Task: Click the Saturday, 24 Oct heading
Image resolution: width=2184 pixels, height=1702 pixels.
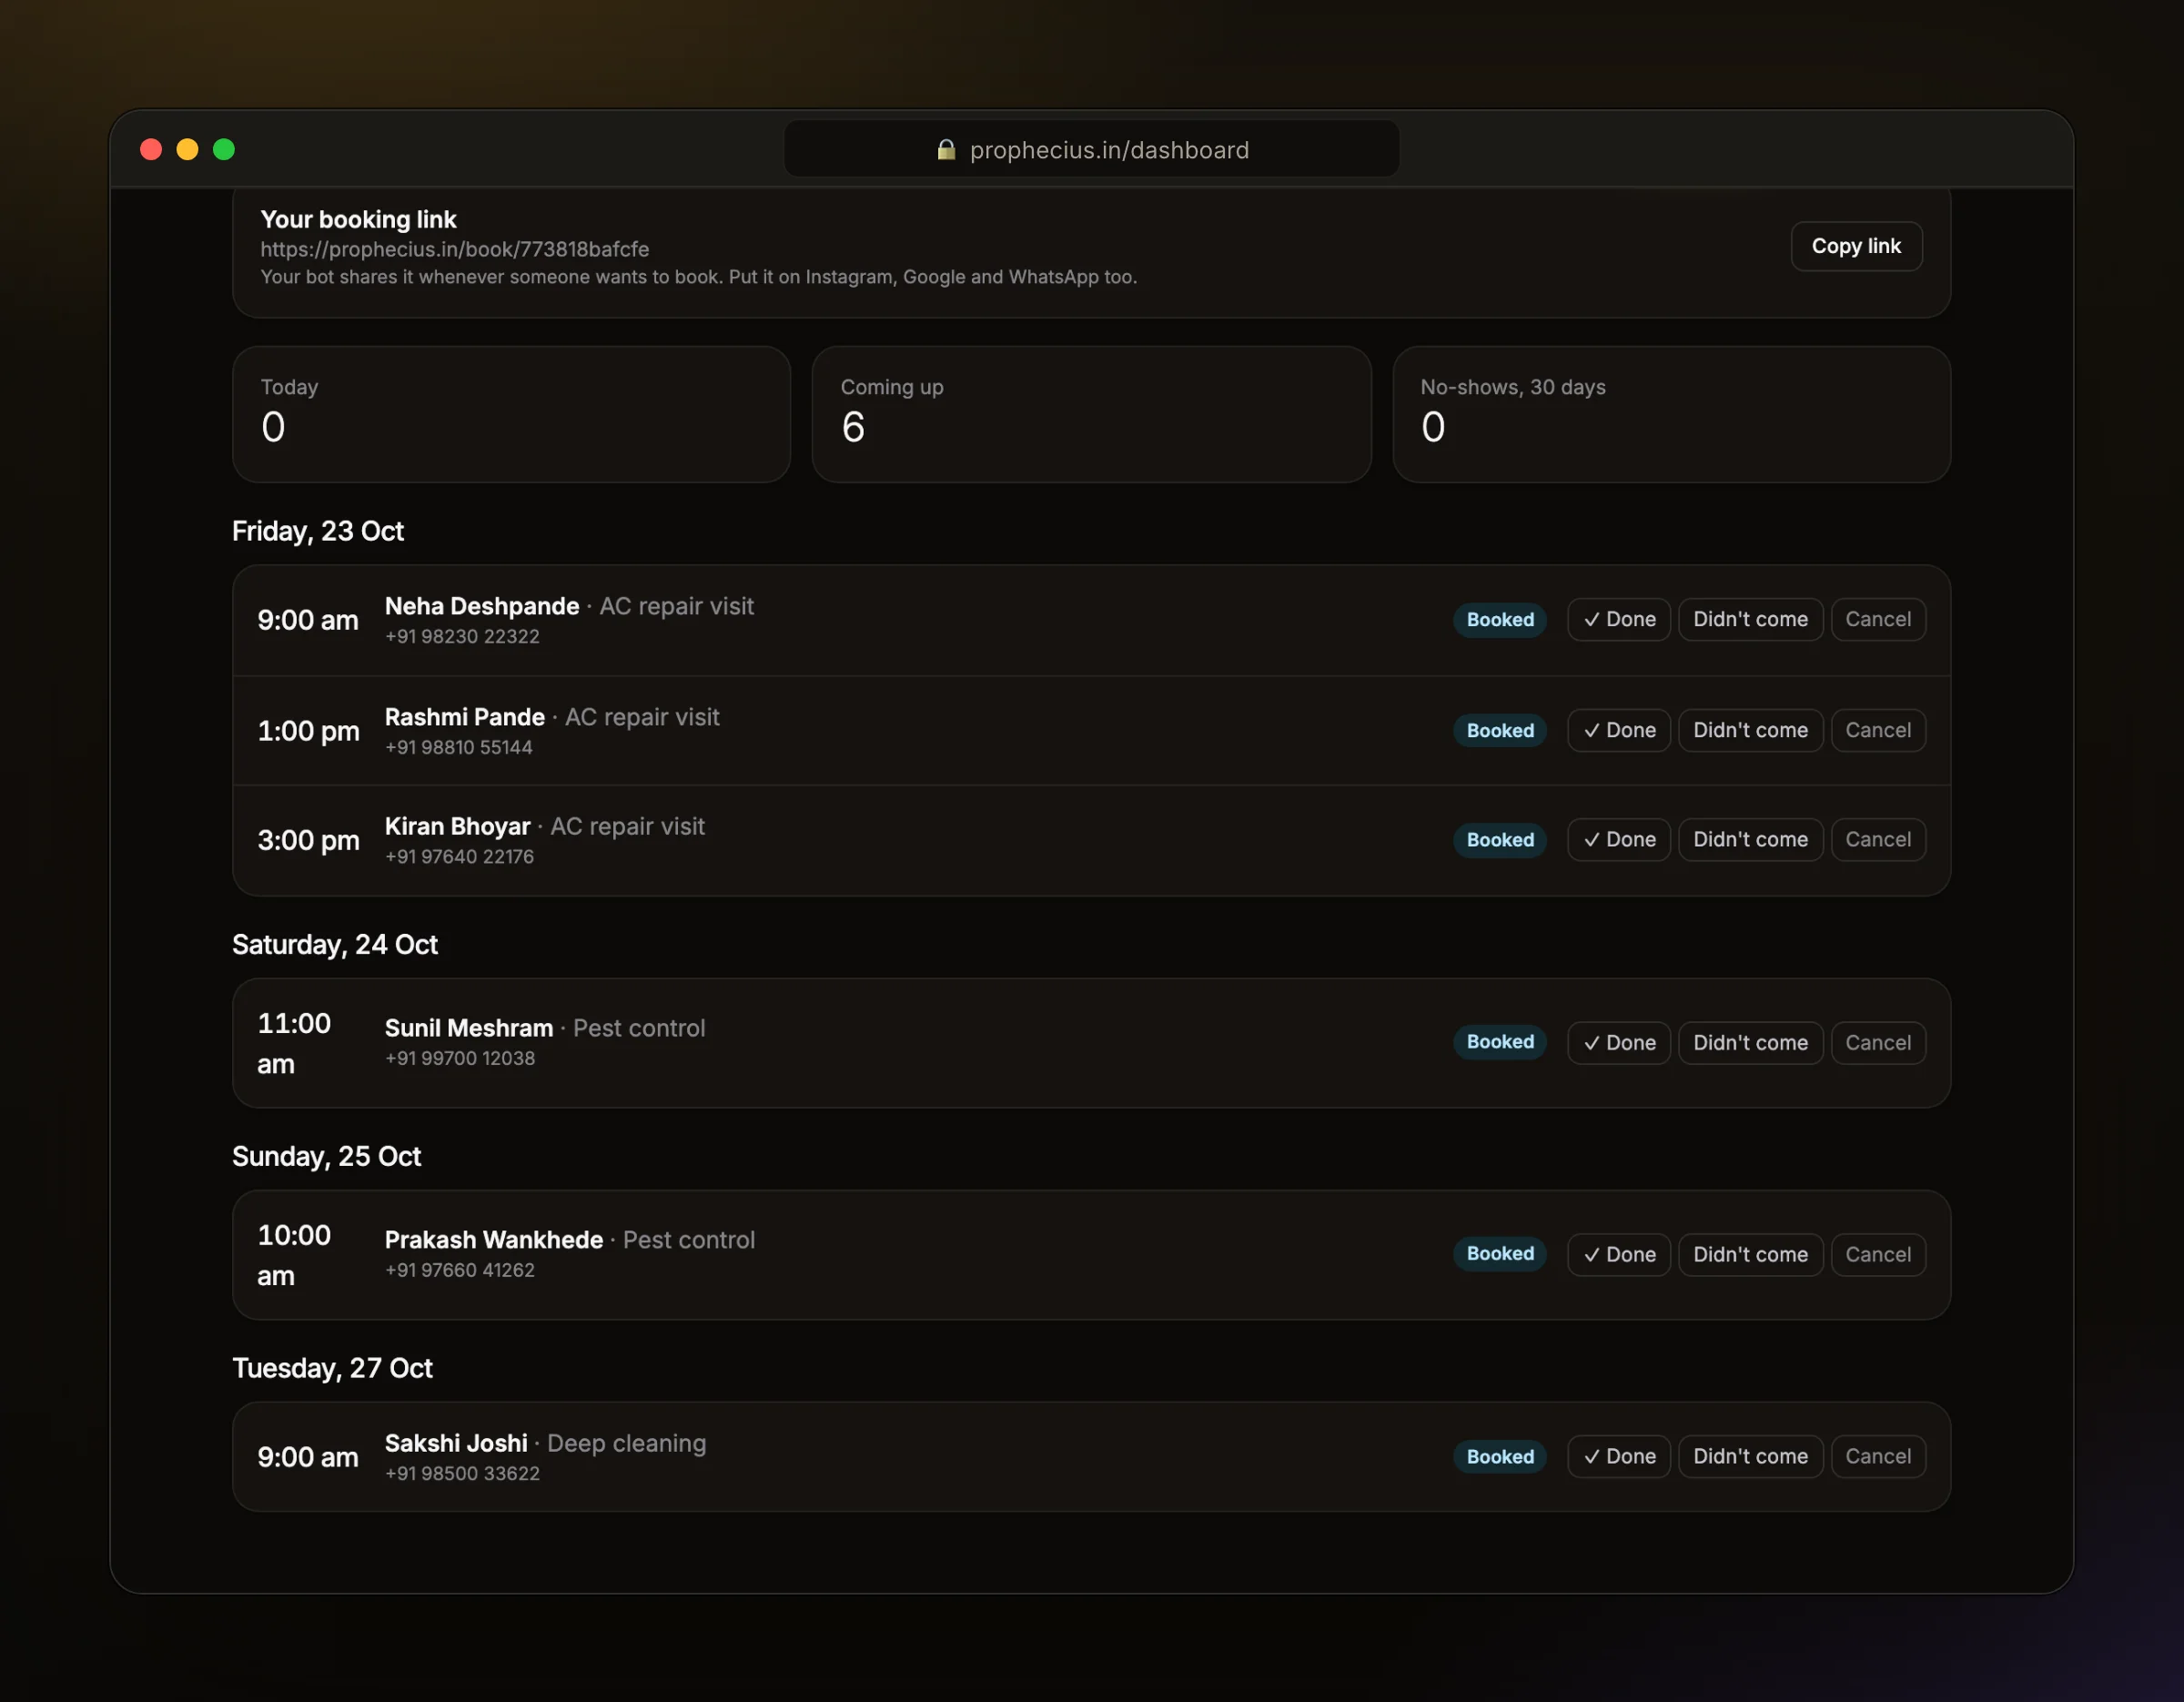Action: [335, 945]
